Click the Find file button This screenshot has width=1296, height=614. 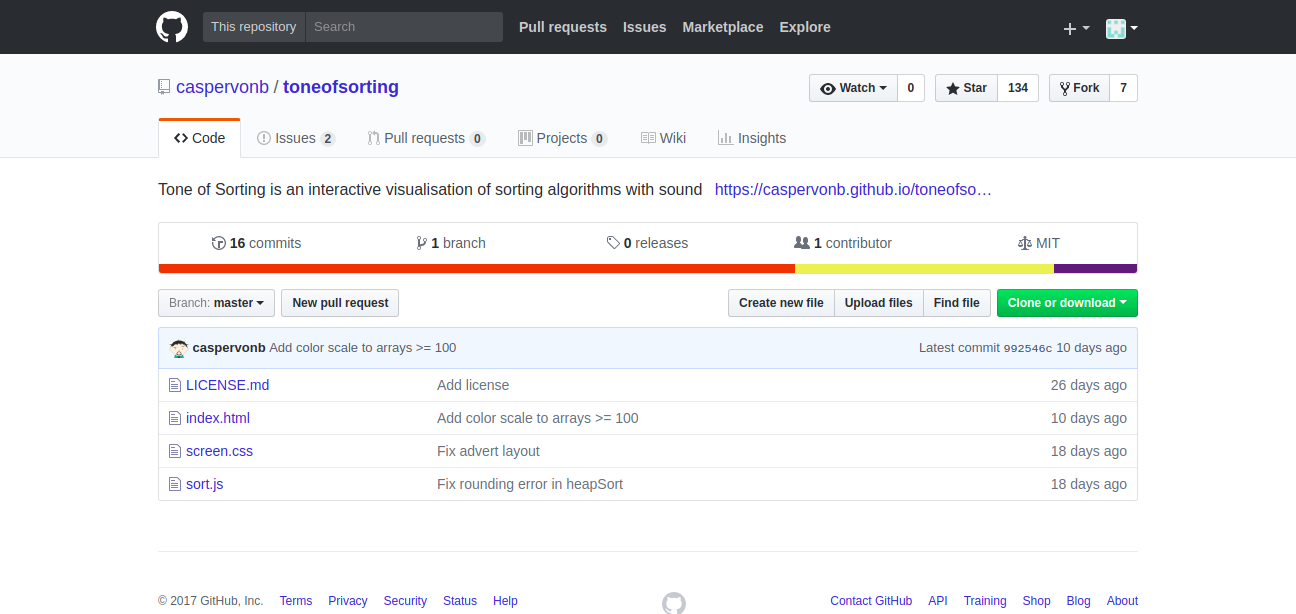click(956, 303)
